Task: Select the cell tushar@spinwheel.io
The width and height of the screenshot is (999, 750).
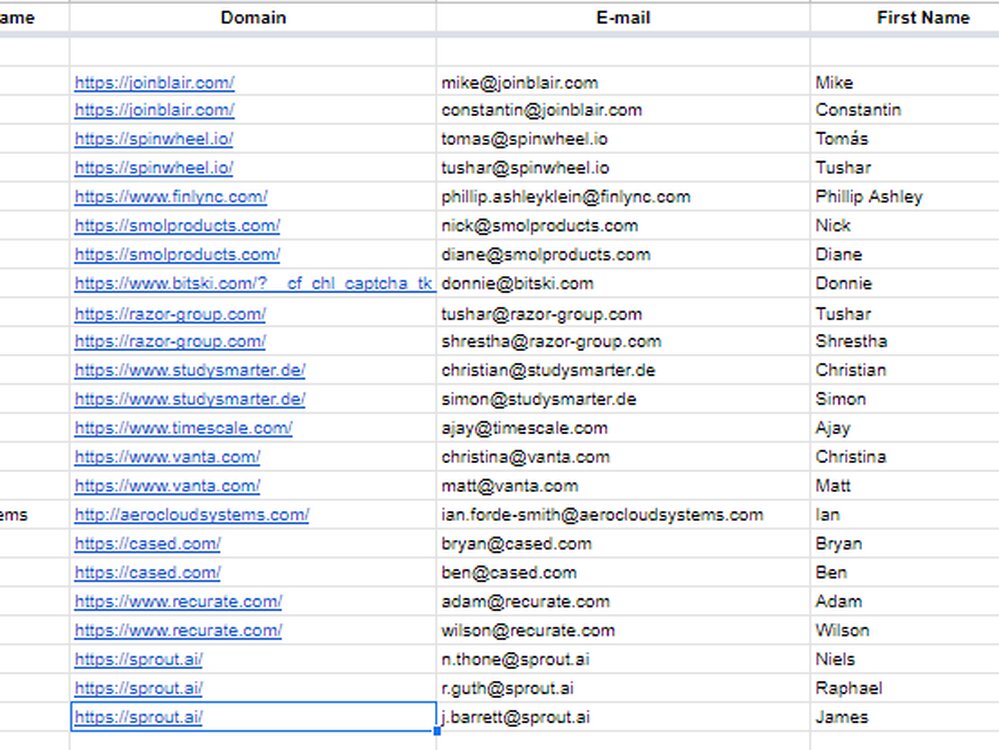Action: pos(623,168)
